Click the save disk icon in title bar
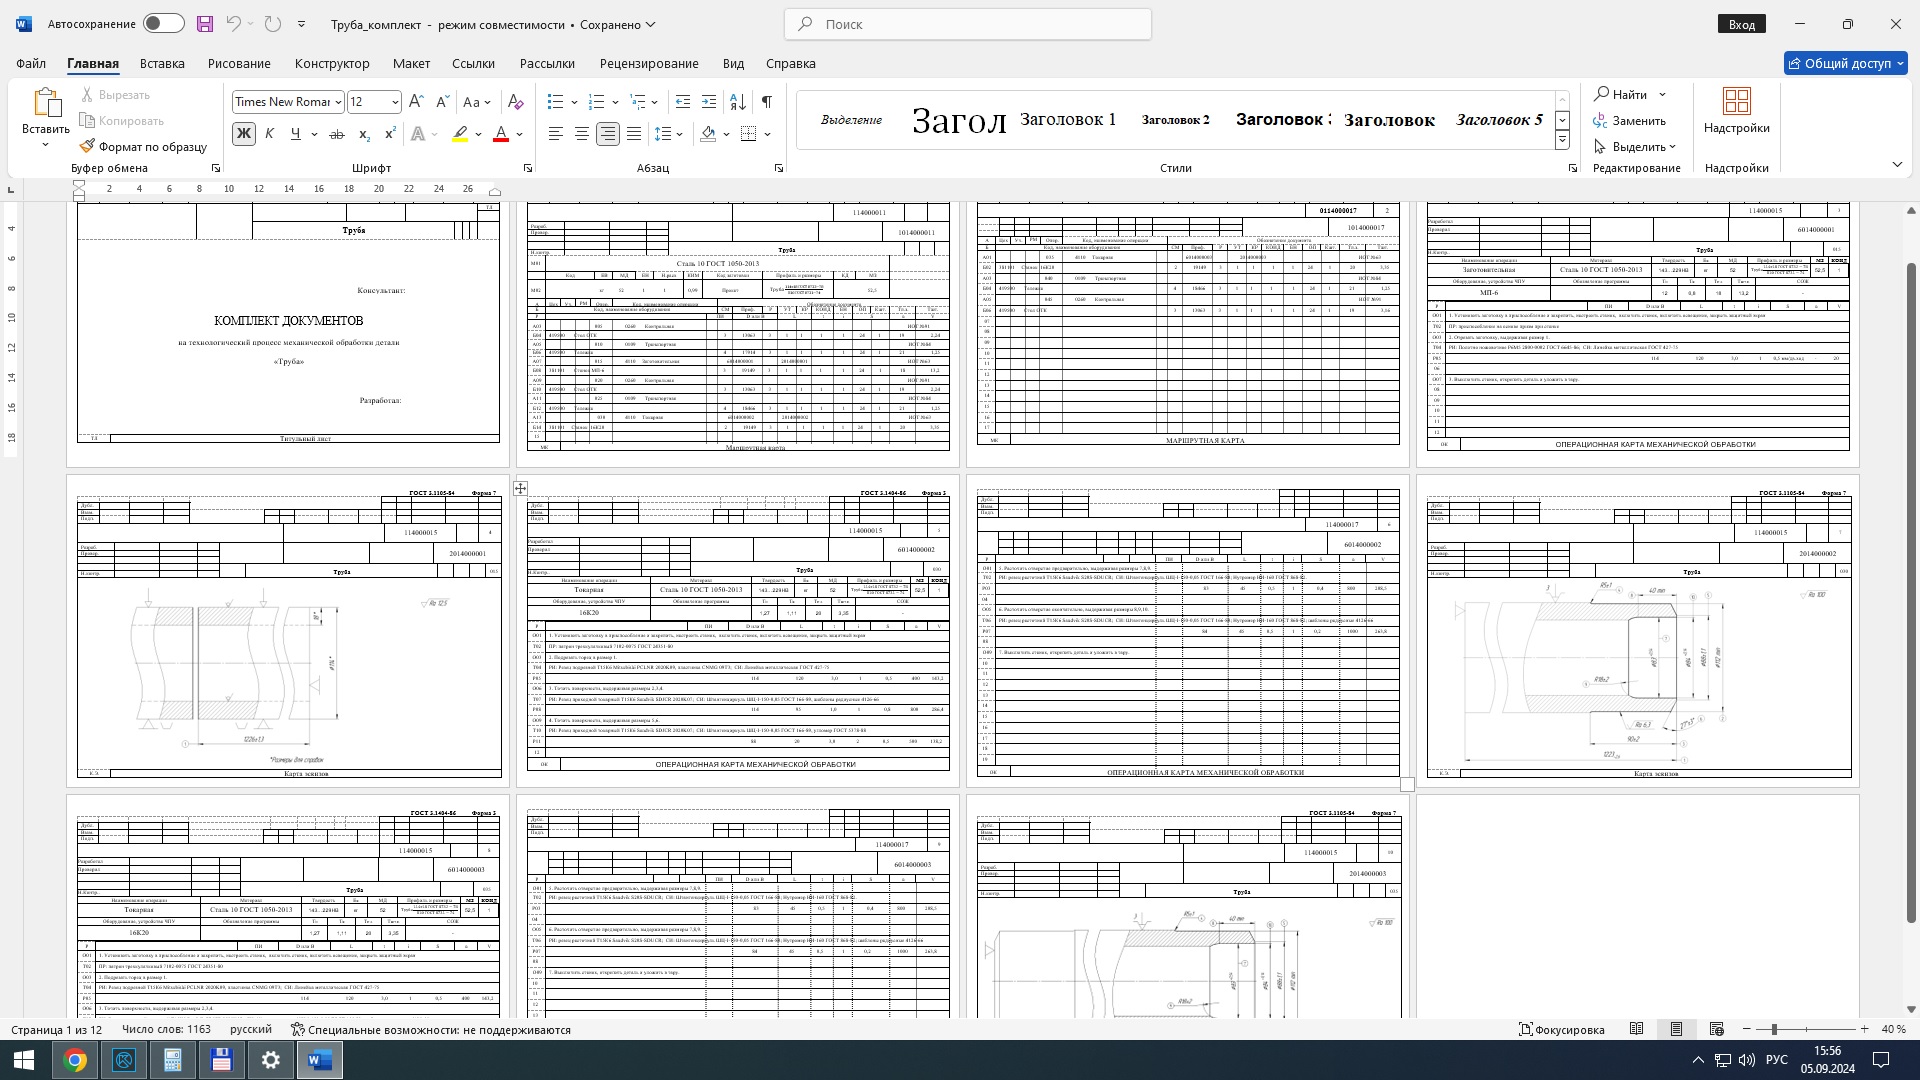 pyautogui.click(x=205, y=24)
